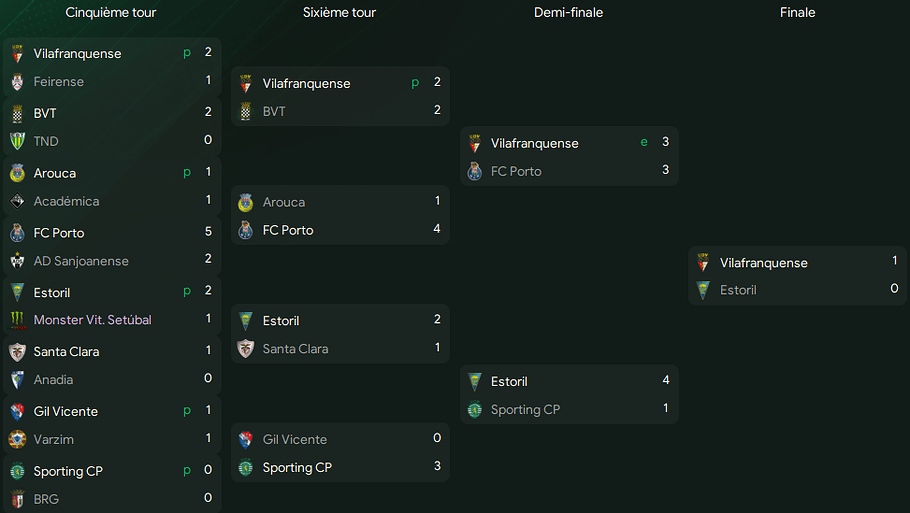910x513 pixels.
Task: Click the BRG club crest
Action: pos(17,499)
